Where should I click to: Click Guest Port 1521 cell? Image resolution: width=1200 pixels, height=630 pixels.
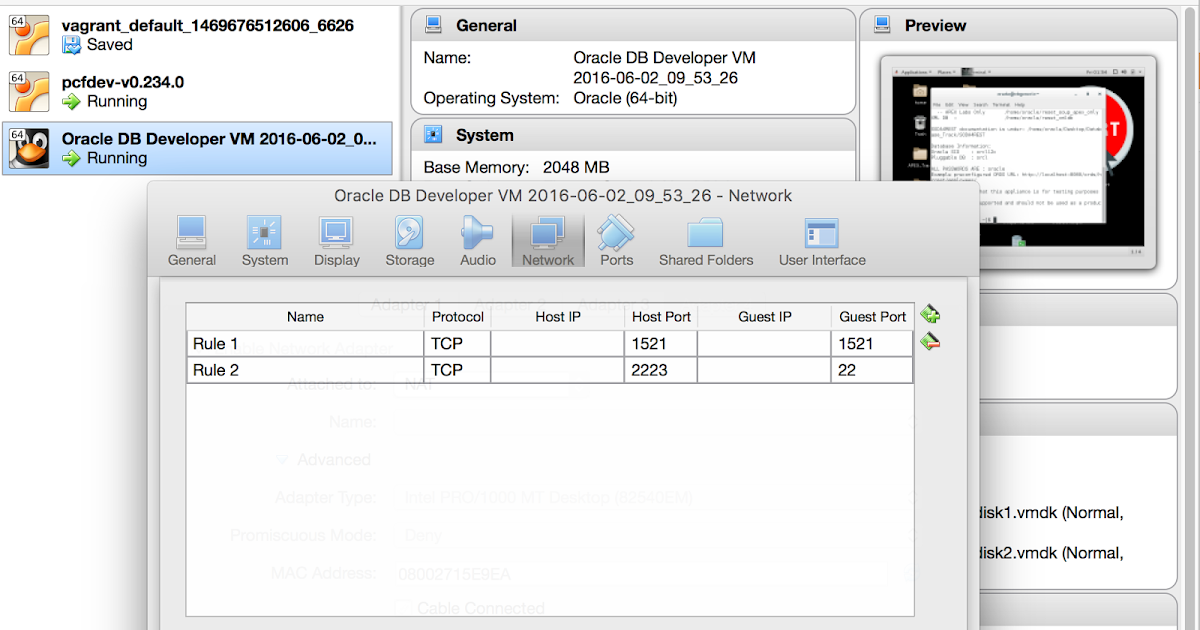872,344
